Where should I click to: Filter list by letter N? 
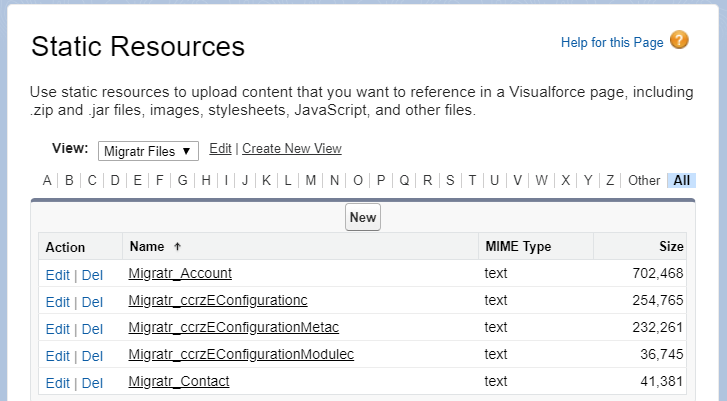click(334, 180)
